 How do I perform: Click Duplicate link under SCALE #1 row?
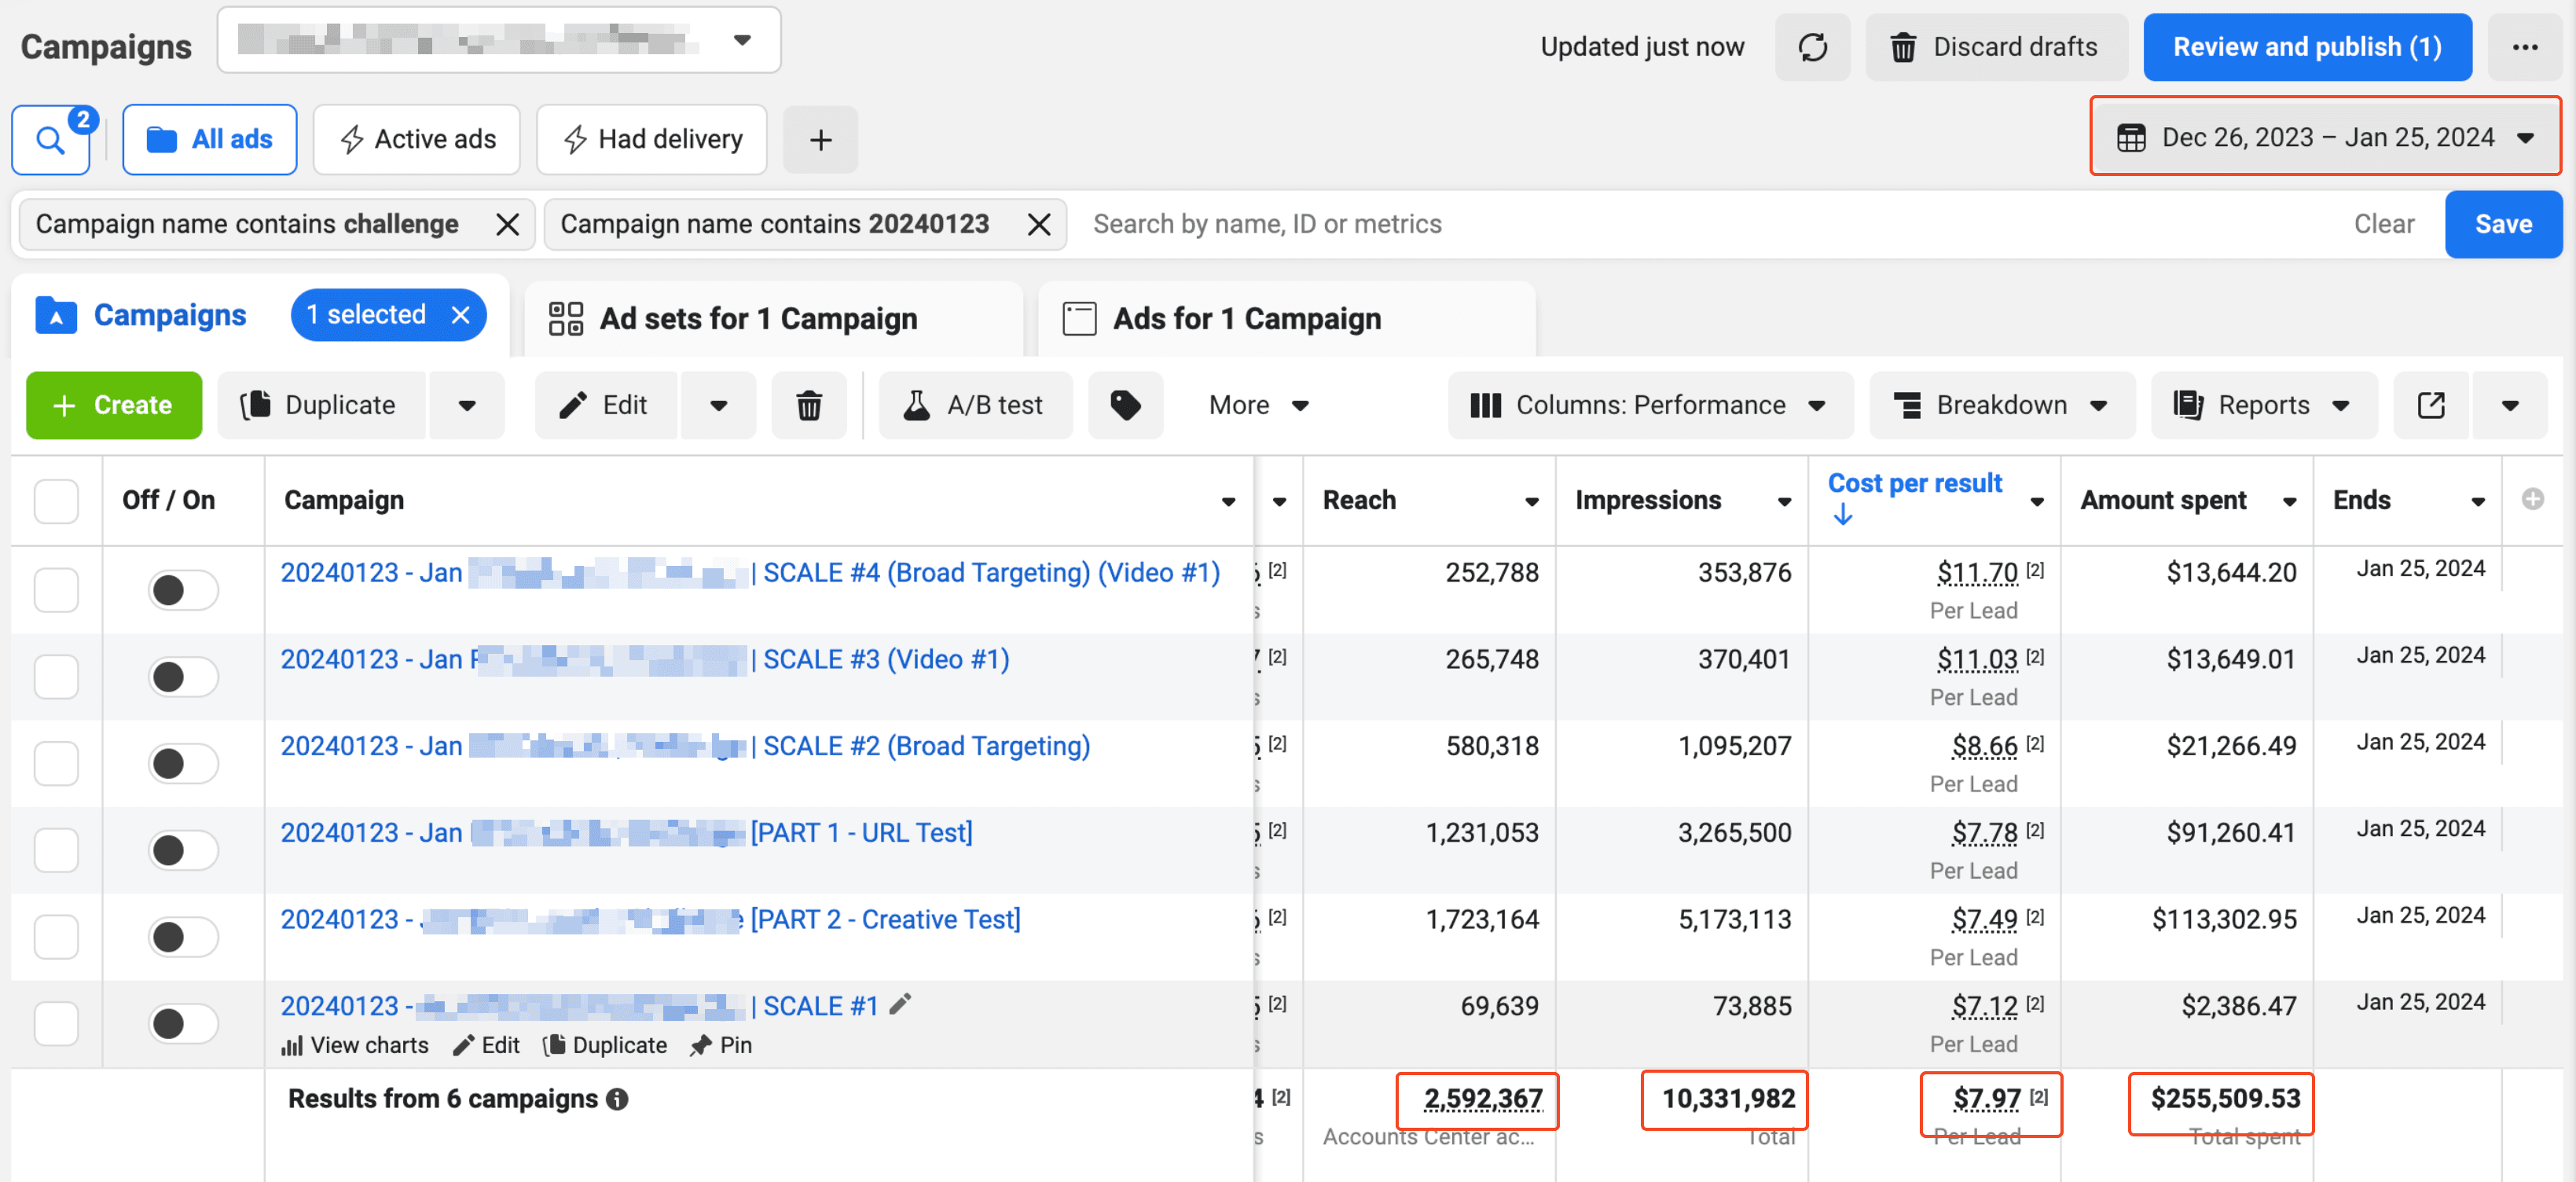605,1045
